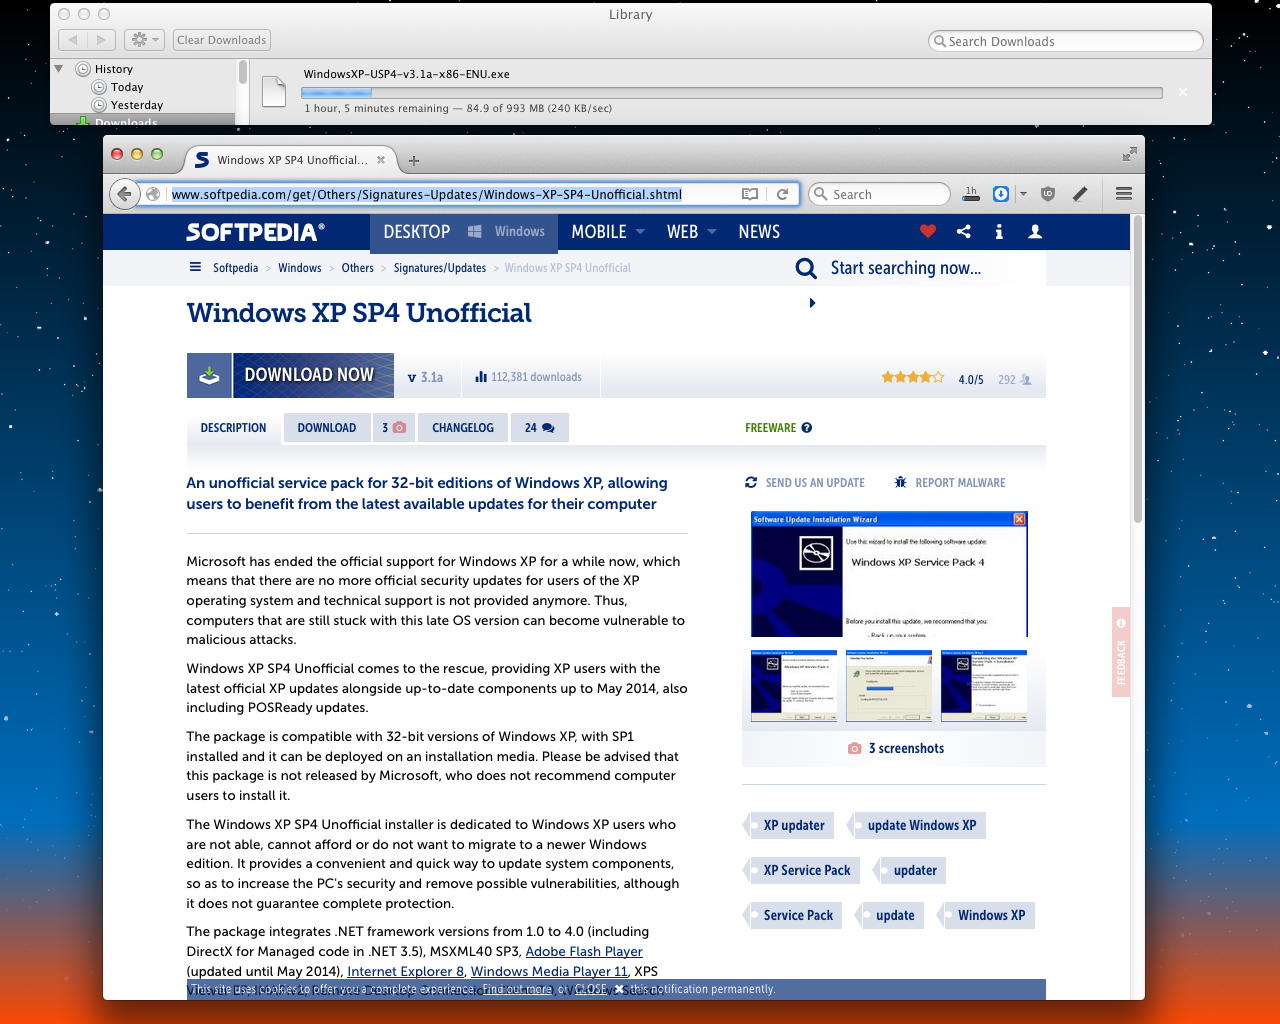The height and width of the screenshot is (1024, 1280).
Task: Cancel the WindowsXP-USP4 download in Library
Action: click(x=1183, y=91)
